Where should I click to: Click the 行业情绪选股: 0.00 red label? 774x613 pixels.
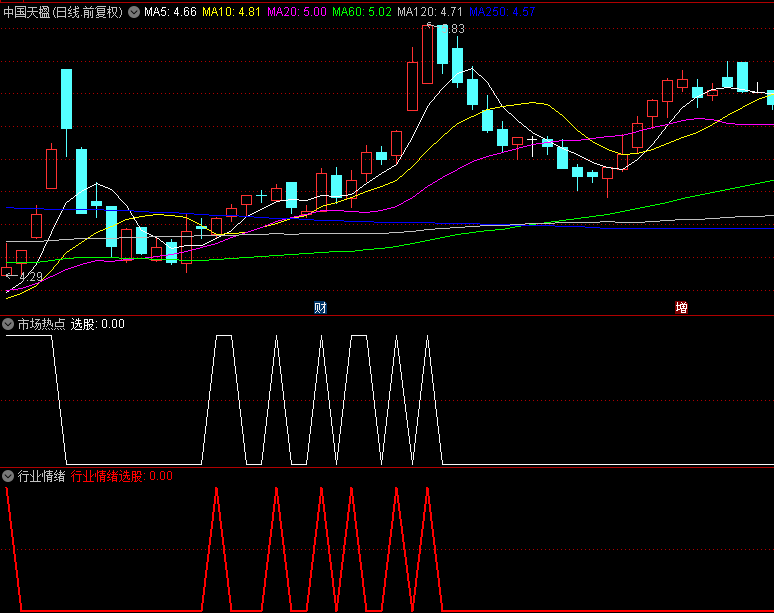point(121,476)
